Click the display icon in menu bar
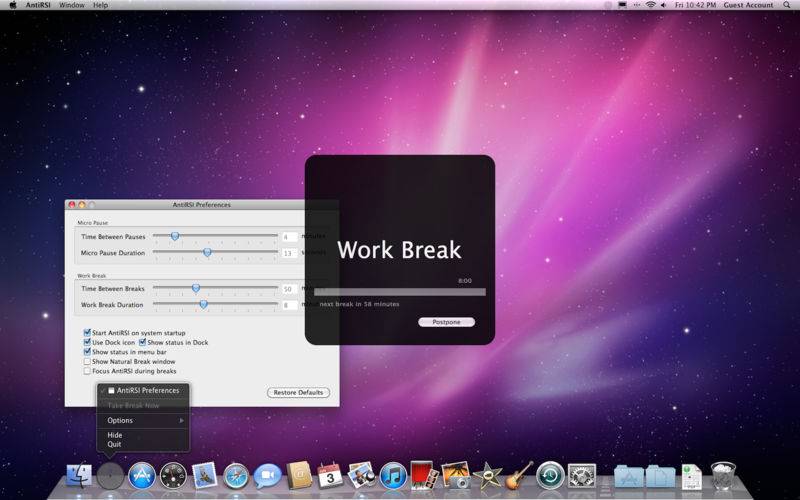Screen dimensions: 800x500 pyautogui.click(x=622, y=5)
